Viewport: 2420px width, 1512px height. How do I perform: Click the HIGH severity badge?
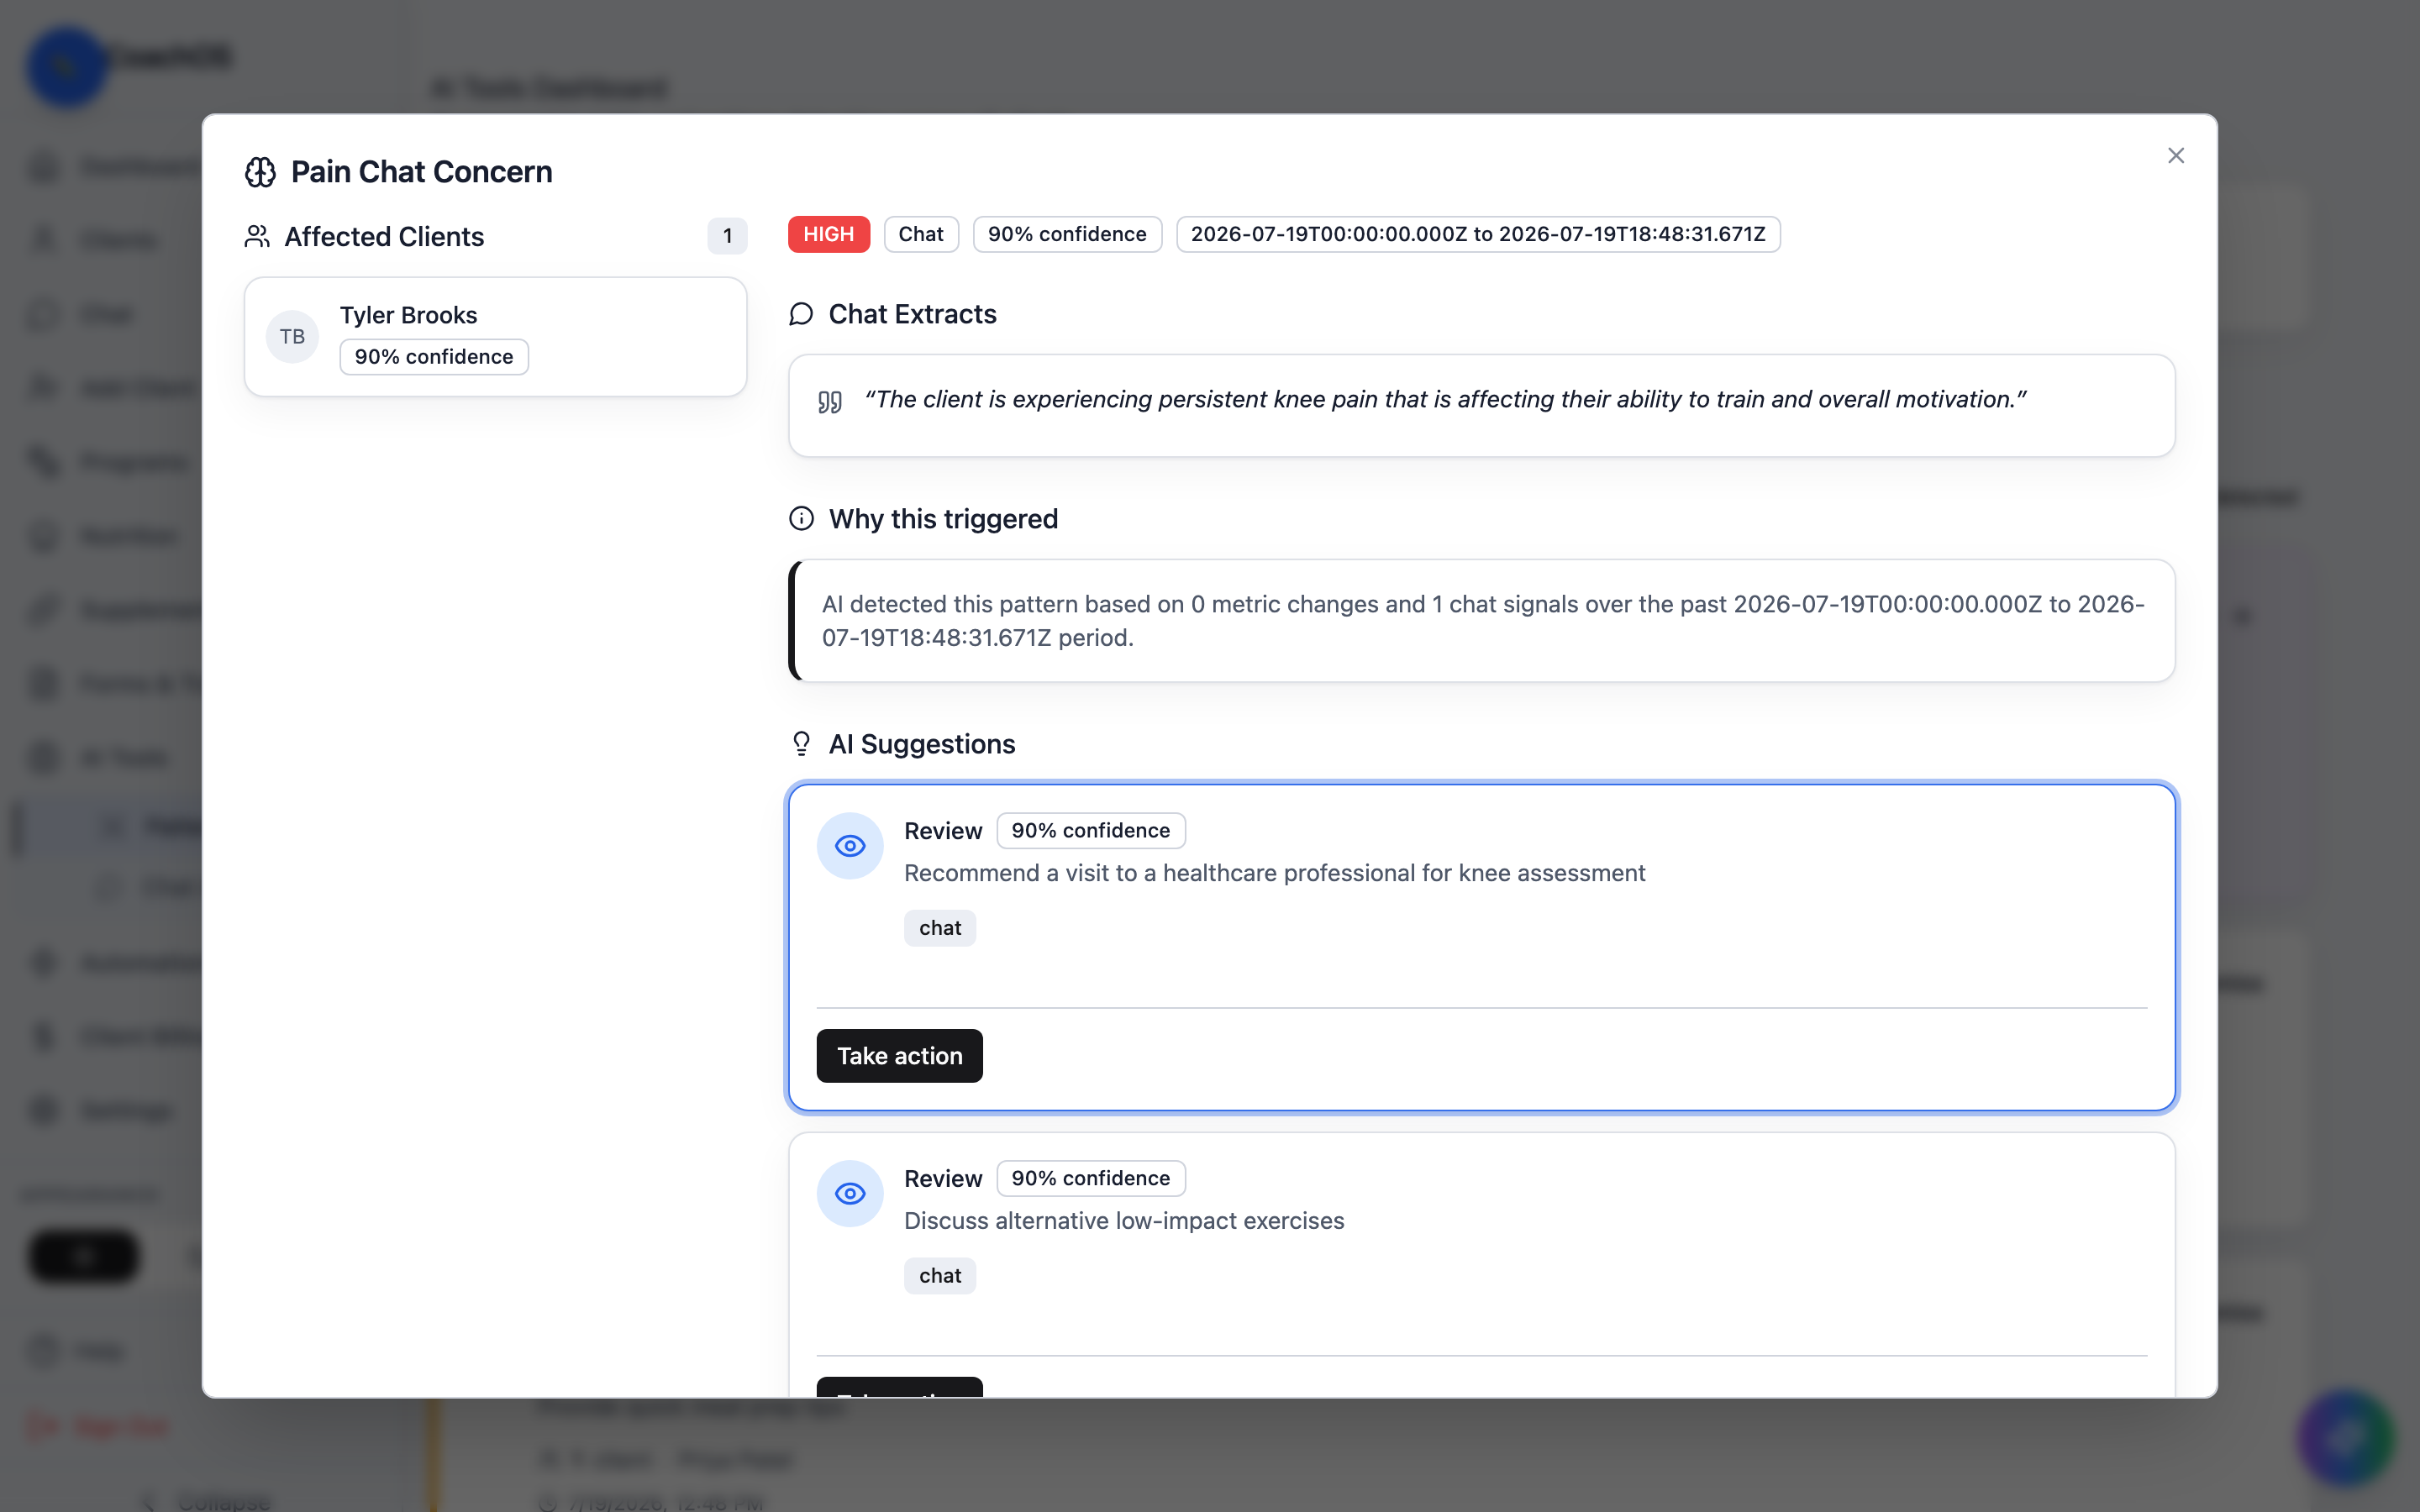[828, 234]
